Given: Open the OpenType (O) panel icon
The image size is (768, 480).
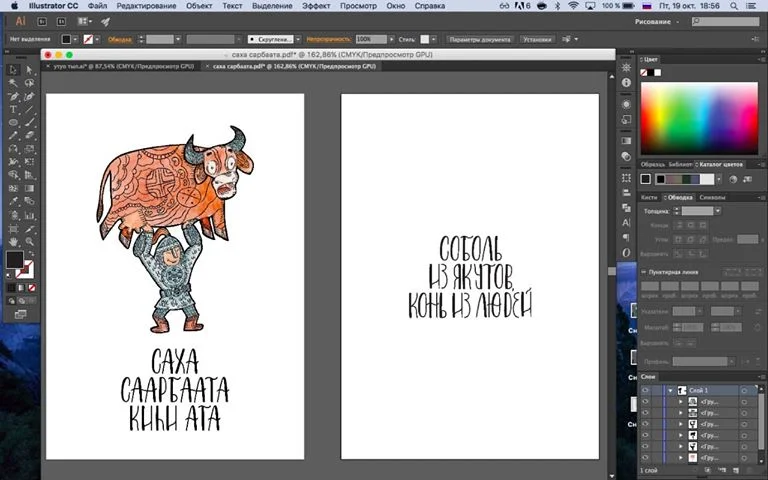Looking at the screenshot, I should tap(626, 253).
